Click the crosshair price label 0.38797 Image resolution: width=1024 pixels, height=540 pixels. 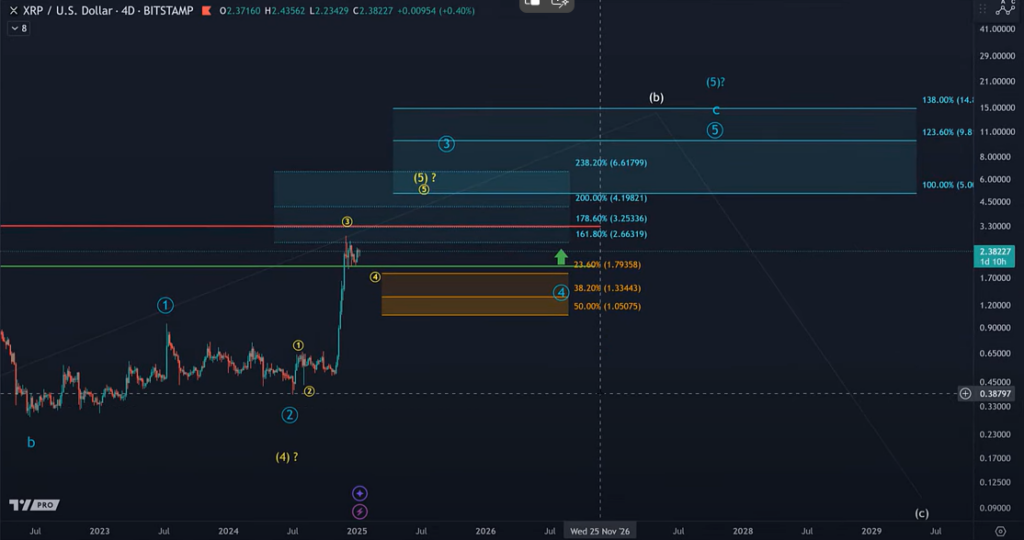point(995,394)
